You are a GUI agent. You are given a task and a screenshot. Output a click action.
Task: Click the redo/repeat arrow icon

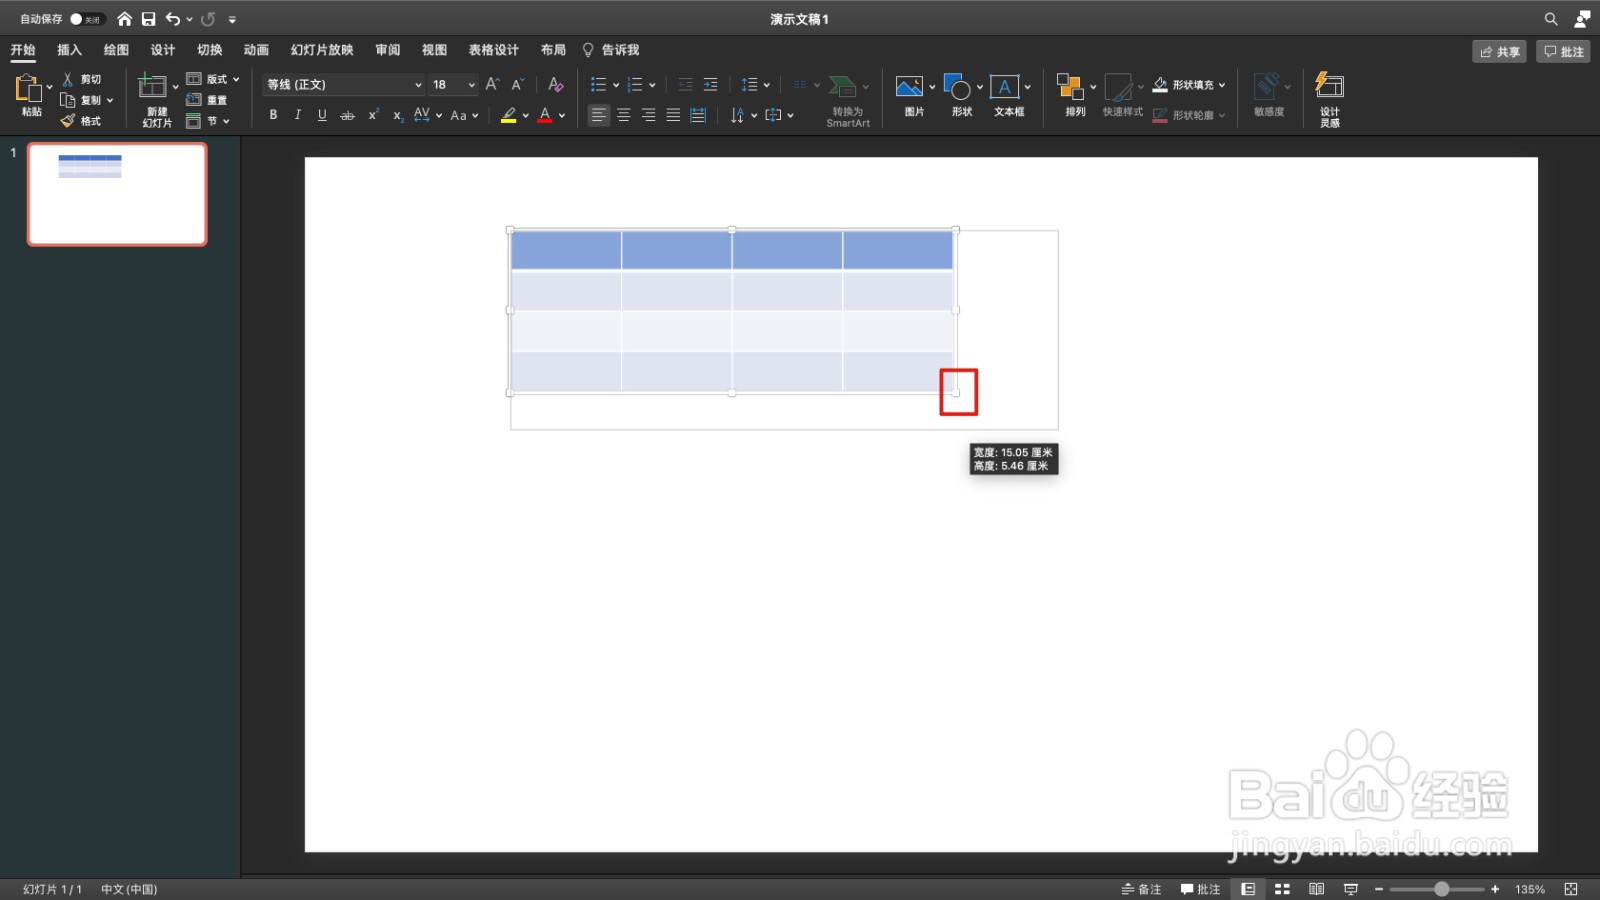(x=208, y=19)
